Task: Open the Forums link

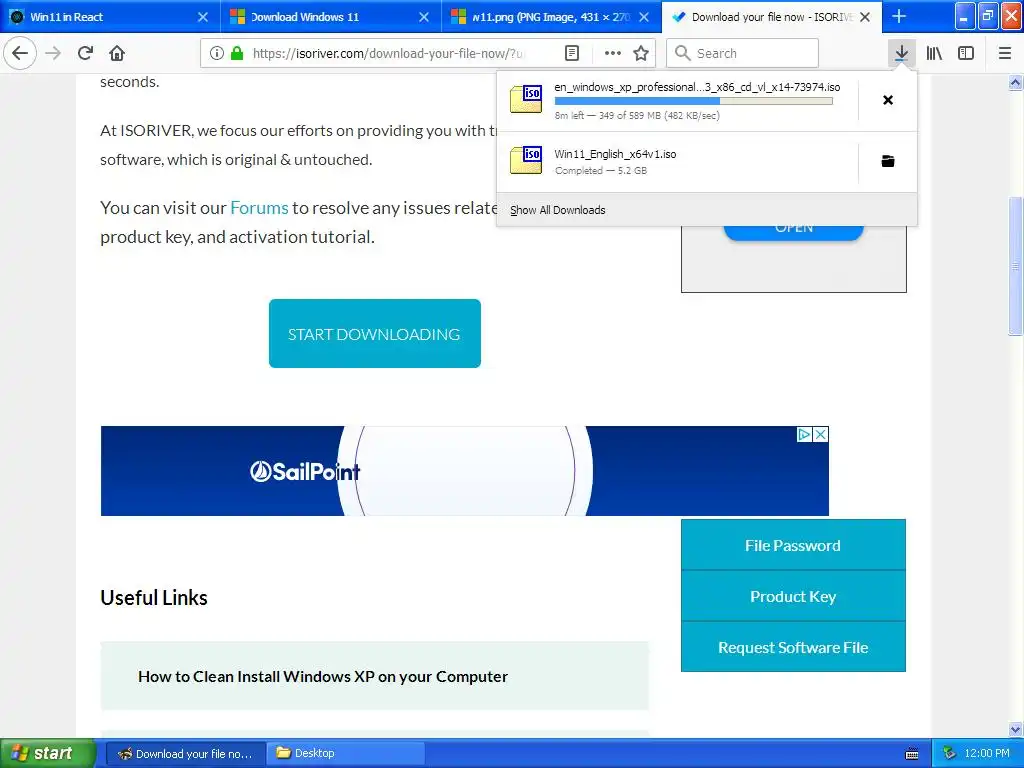Action: tap(259, 208)
